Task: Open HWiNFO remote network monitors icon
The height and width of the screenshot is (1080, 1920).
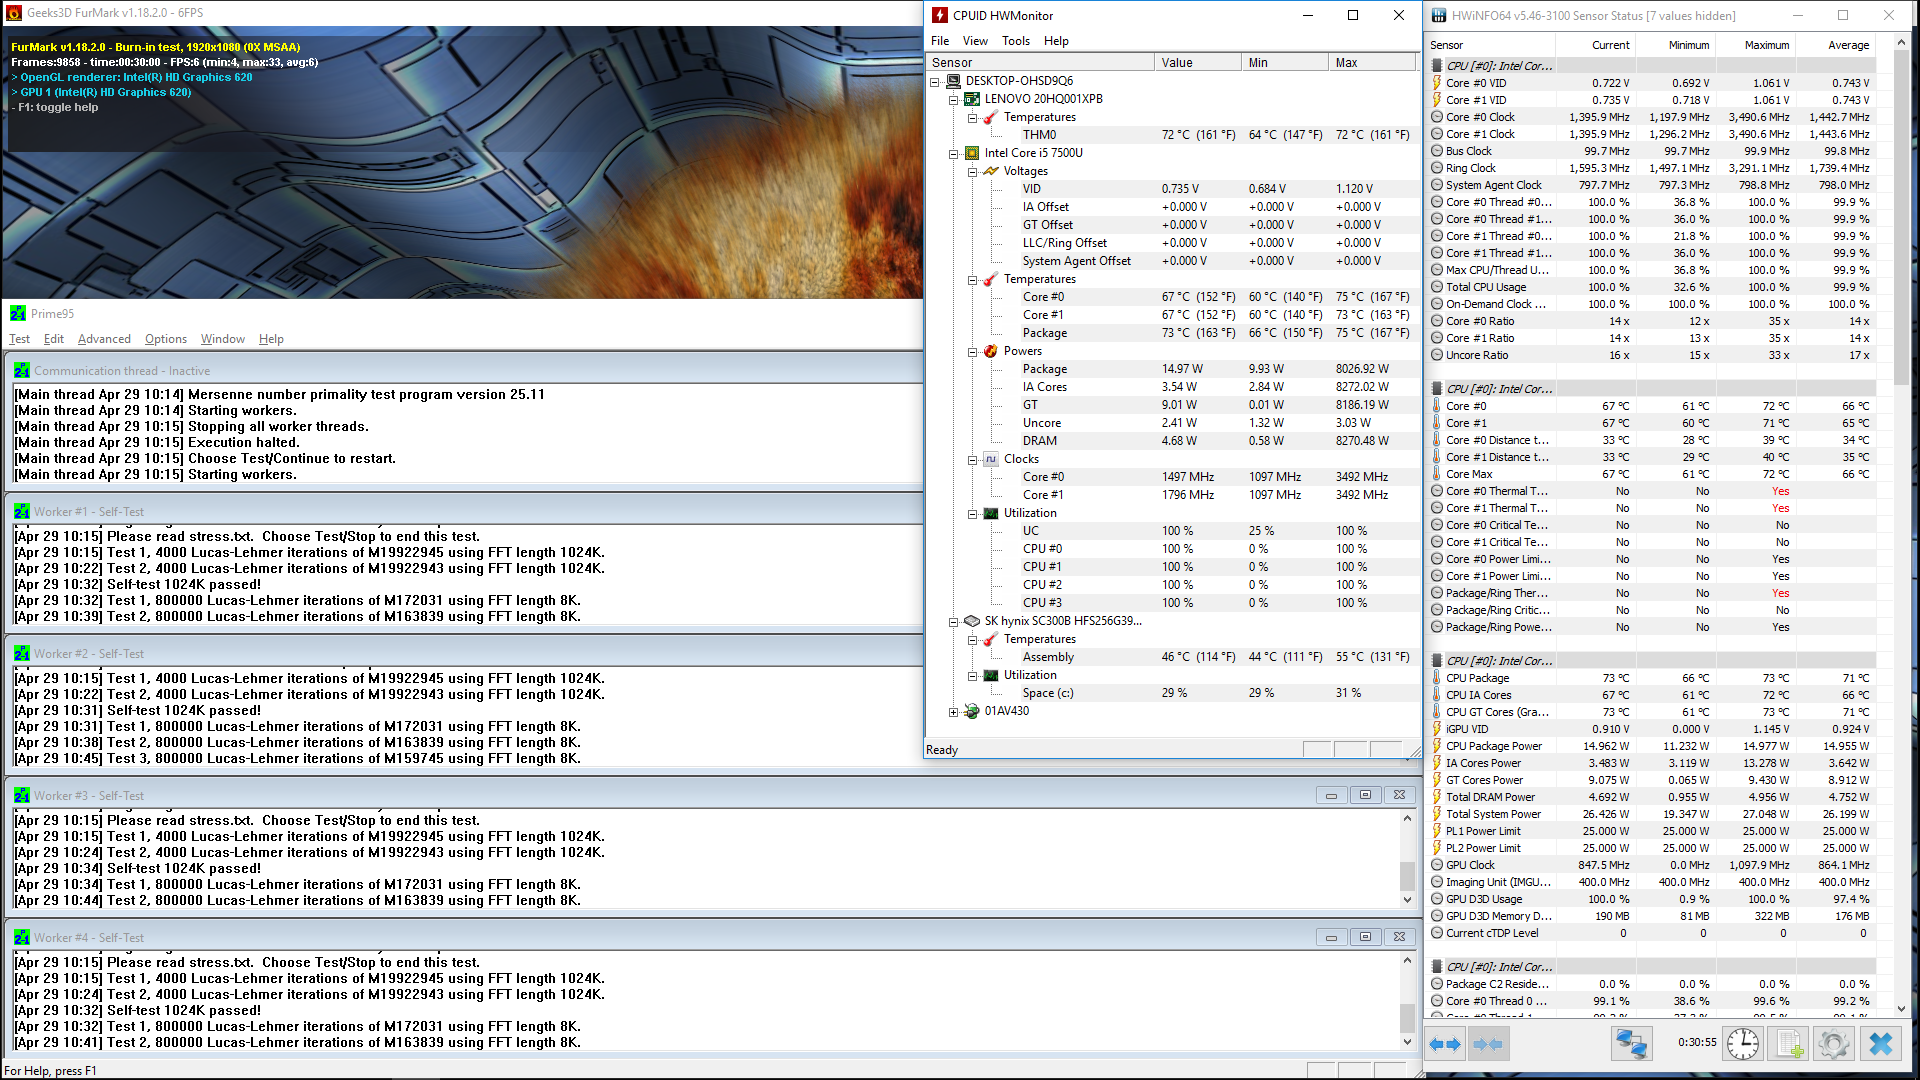Action: point(1631,1044)
